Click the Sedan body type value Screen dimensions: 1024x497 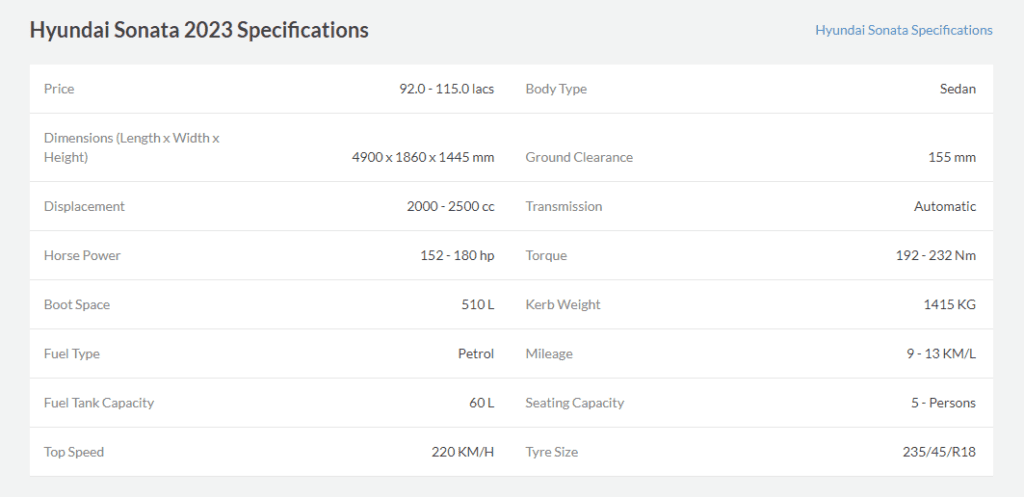(x=957, y=89)
